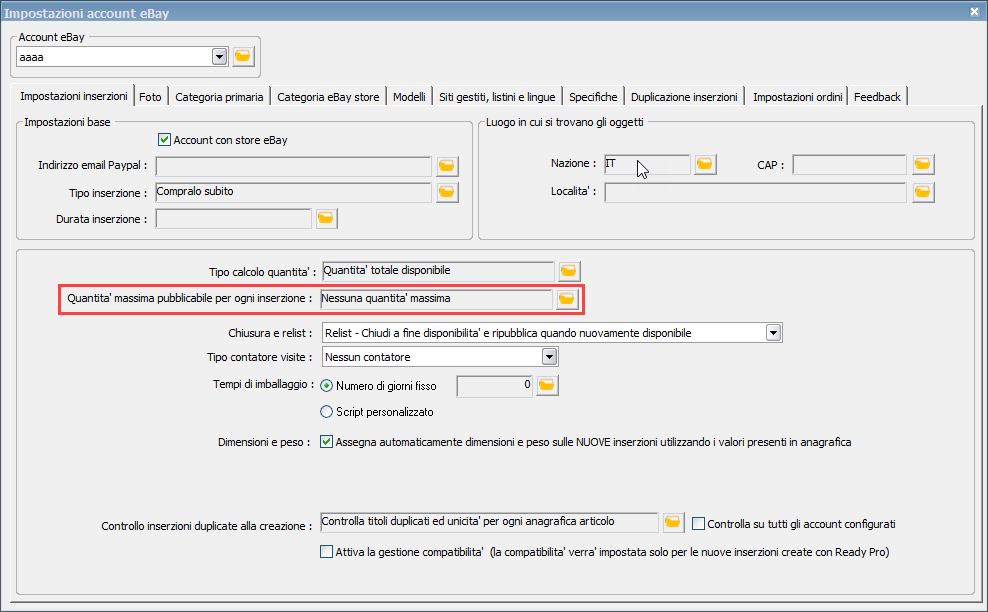Screen dimensions: 988x612
Task: Open folder icon next to Account eBay combo
Action: click(x=243, y=57)
